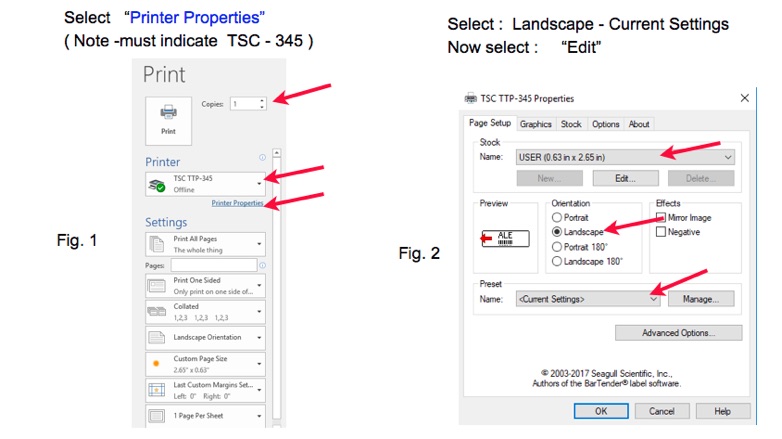
Task: Select the Portrait 180° radio button
Action: [557, 247]
